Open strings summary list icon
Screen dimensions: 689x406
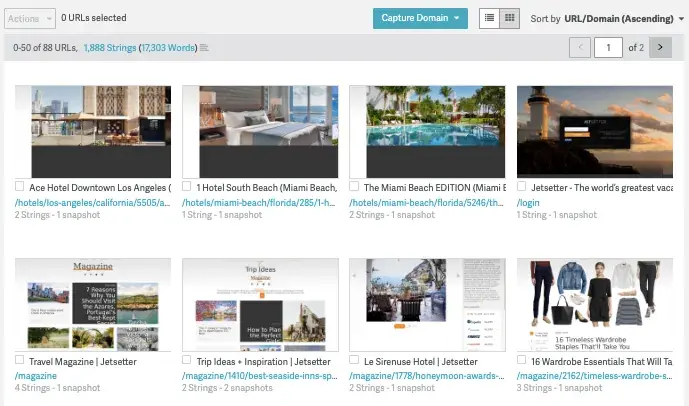[x=204, y=47]
